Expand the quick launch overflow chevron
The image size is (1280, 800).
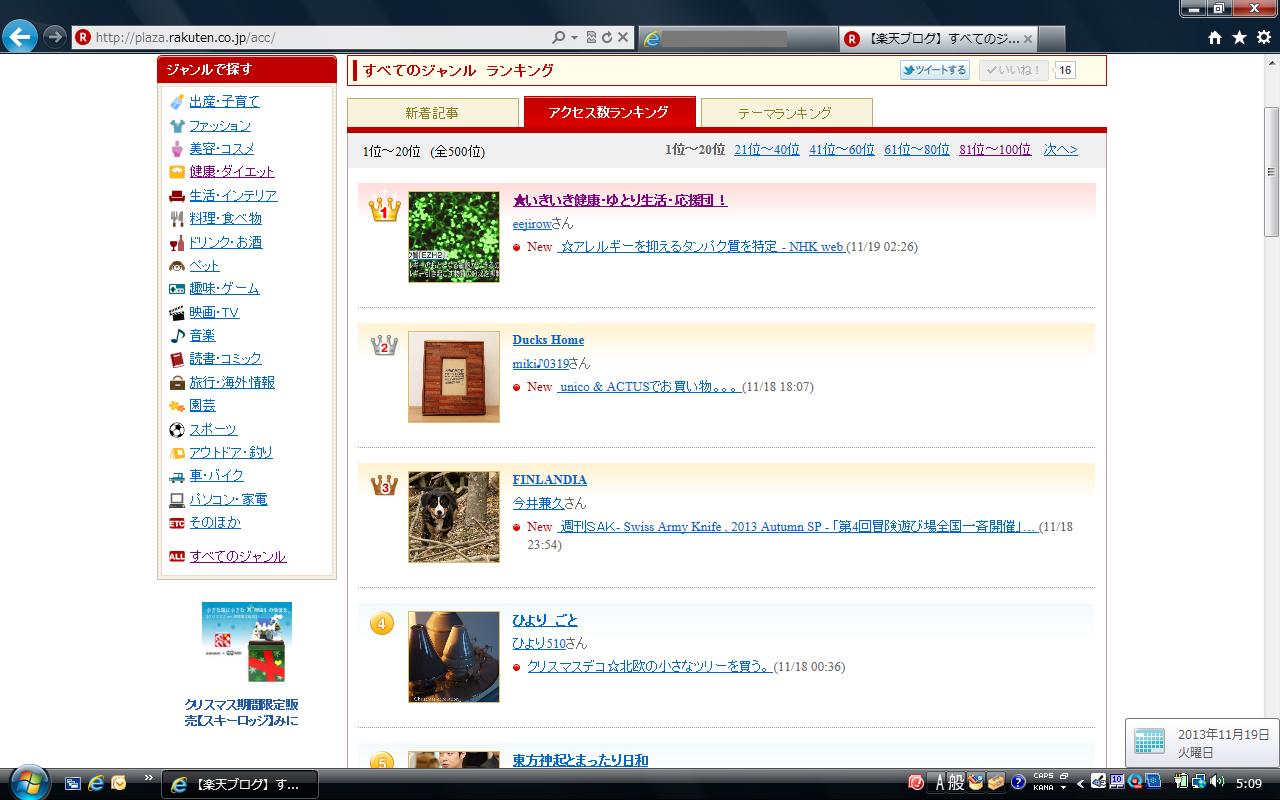click(x=149, y=778)
